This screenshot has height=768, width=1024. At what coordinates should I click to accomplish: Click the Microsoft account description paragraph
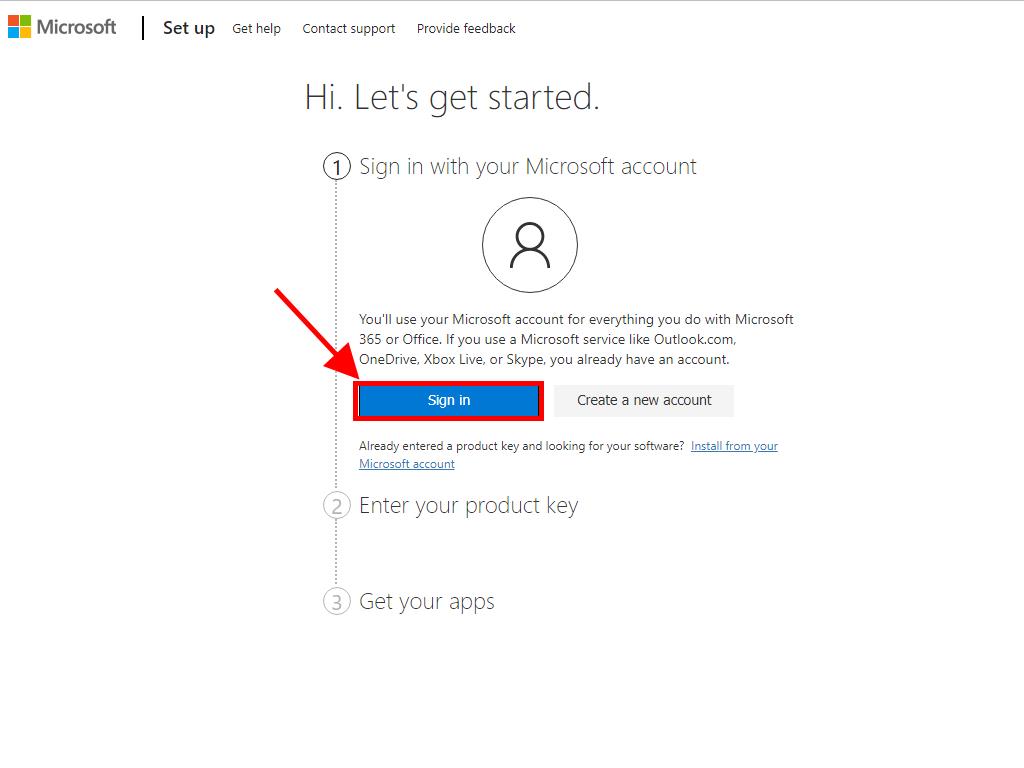tap(576, 339)
